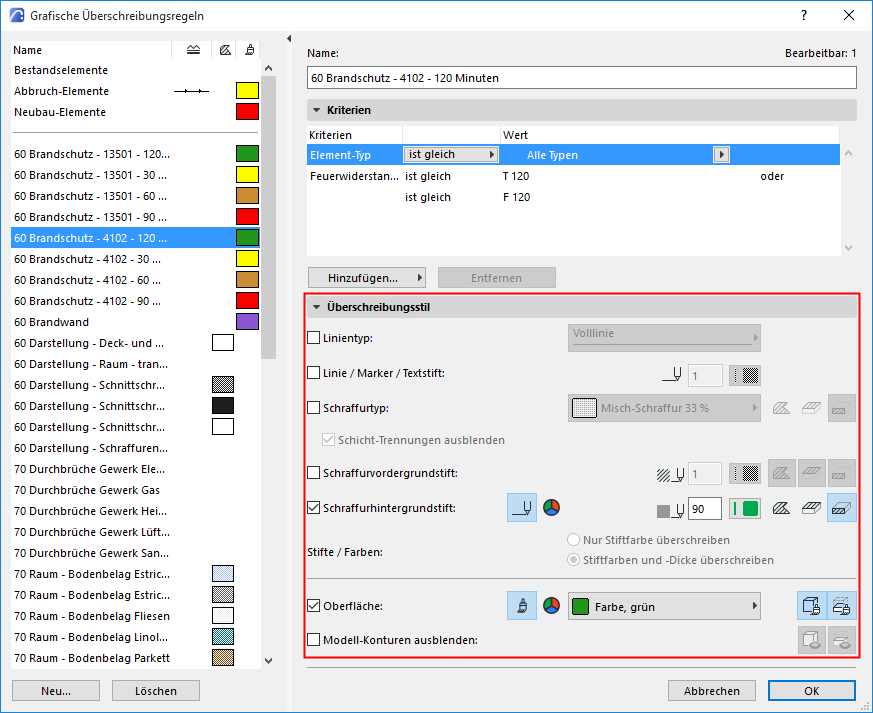
Task: Select rule 70 Raum - Bodenbelag Parkett
Action: point(135,658)
